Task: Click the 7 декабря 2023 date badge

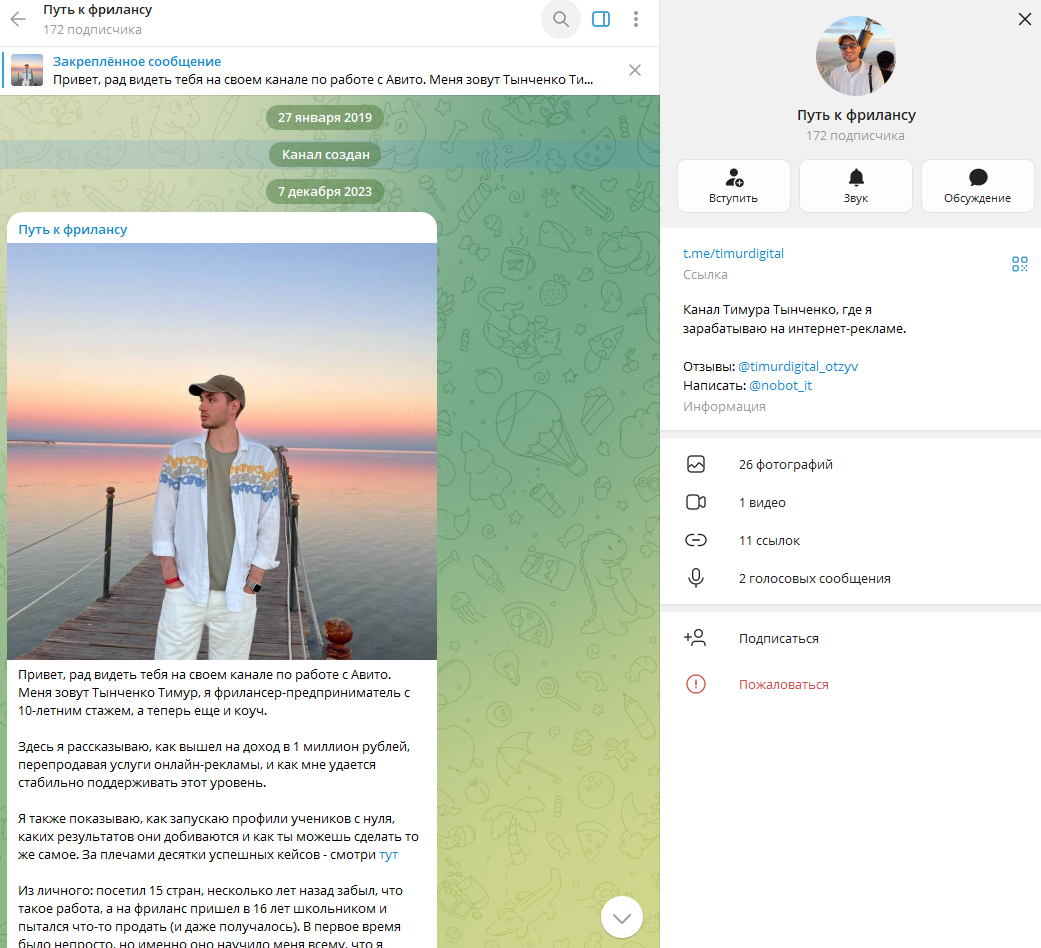Action: [325, 192]
